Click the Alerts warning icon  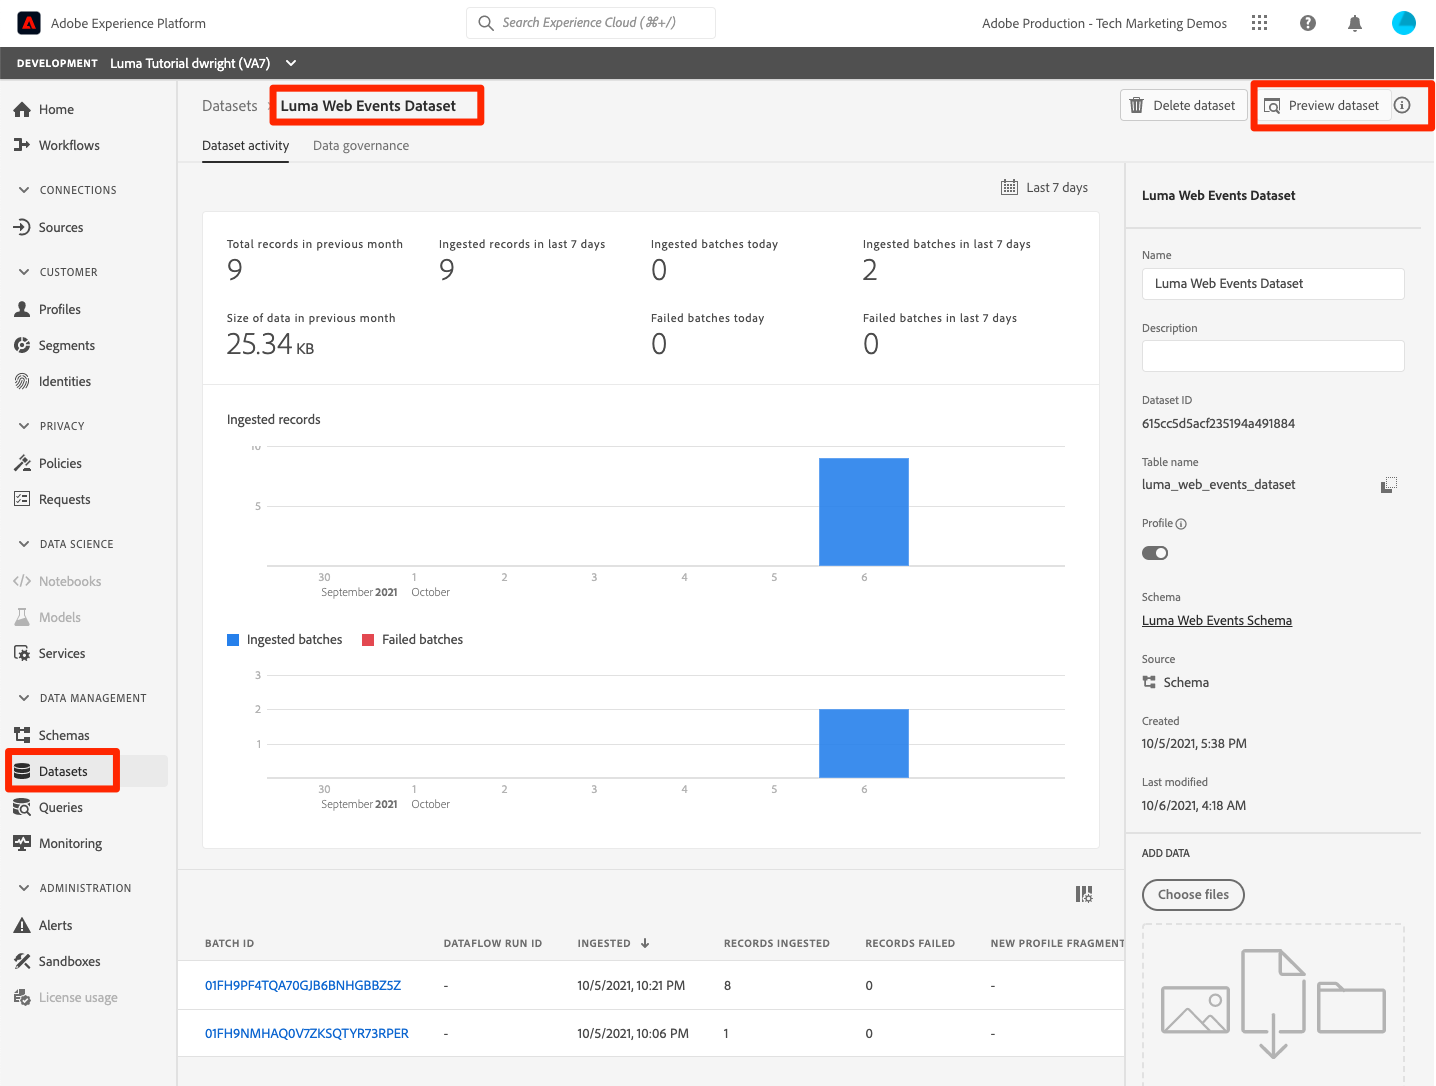(x=22, y=925)
